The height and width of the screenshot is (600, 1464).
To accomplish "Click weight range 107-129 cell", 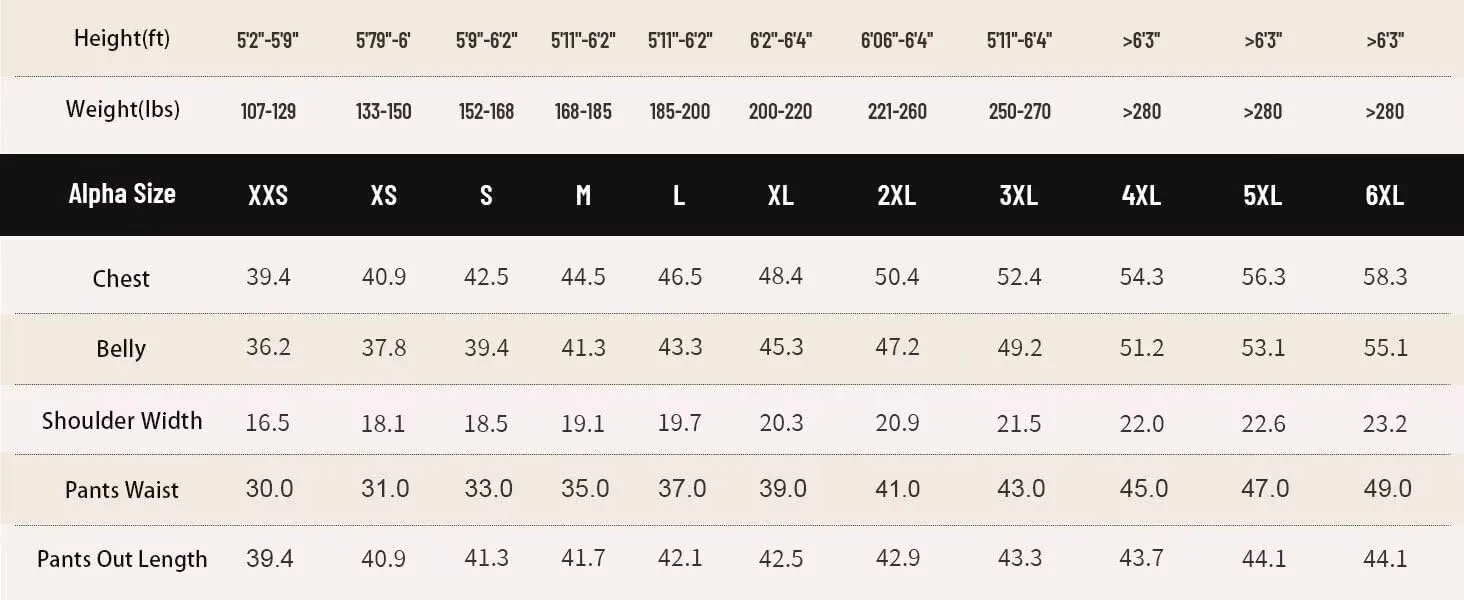I will click(268, 111).
